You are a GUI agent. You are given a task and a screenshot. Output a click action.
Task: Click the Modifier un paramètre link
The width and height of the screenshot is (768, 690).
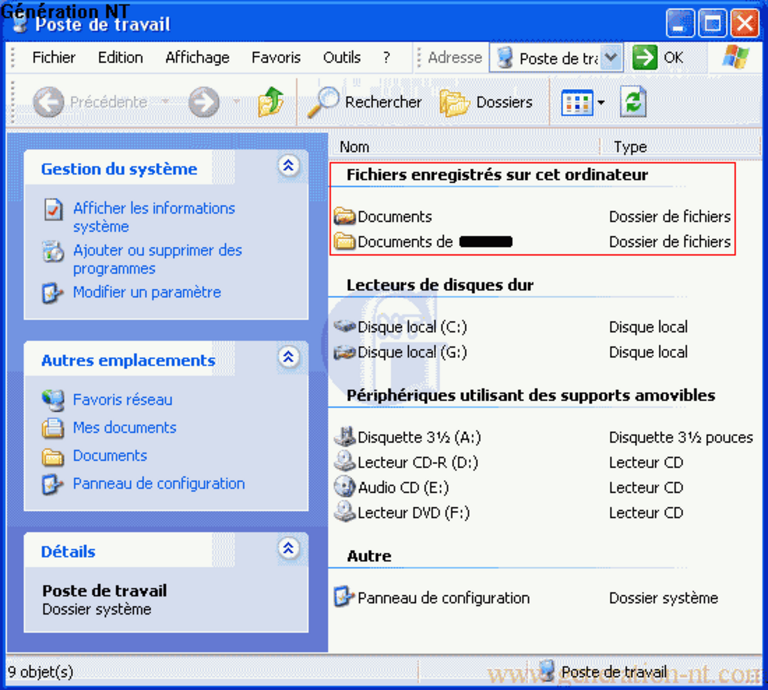click(x=147, y=292)
